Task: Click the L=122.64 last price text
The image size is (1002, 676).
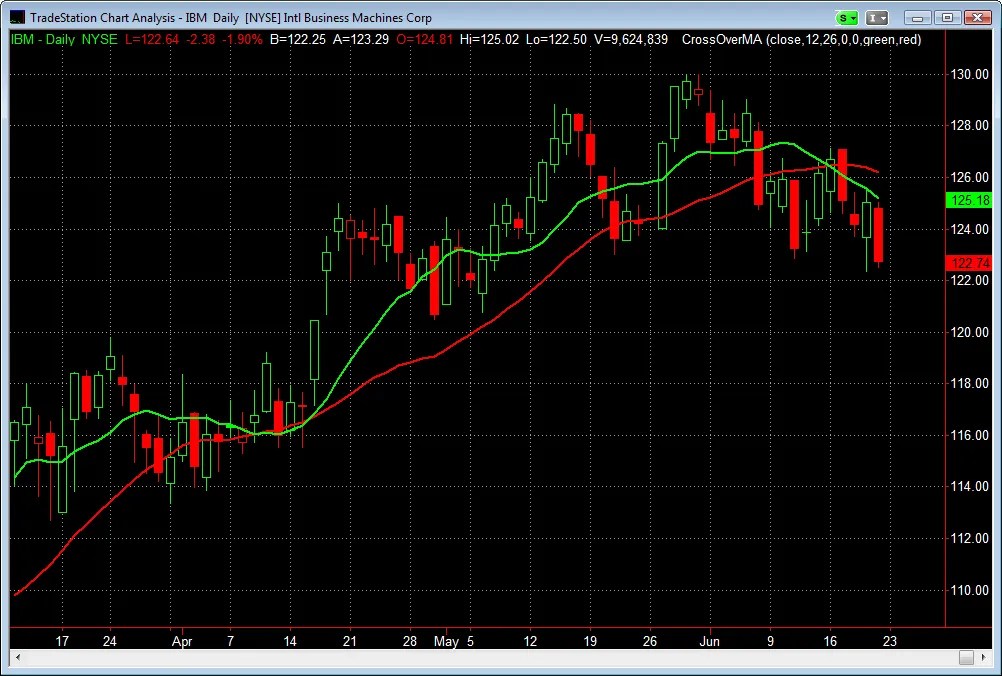Action: pos(151,40)
